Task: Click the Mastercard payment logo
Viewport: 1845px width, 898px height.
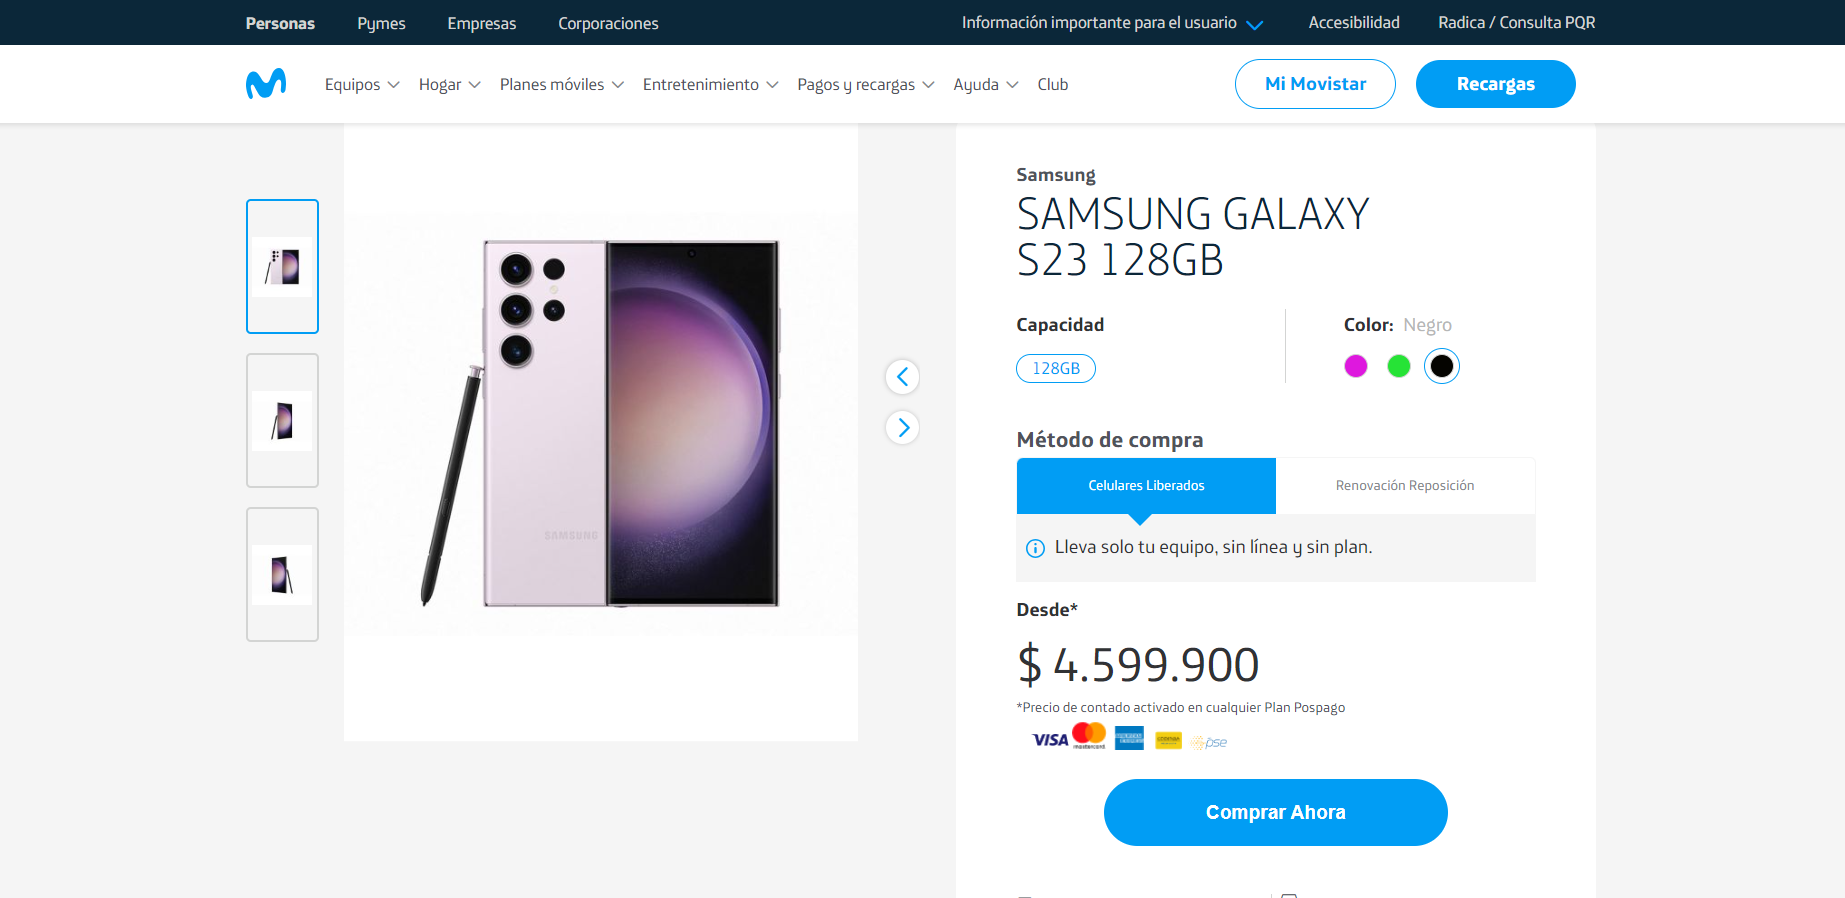Action: (1089, 736)
